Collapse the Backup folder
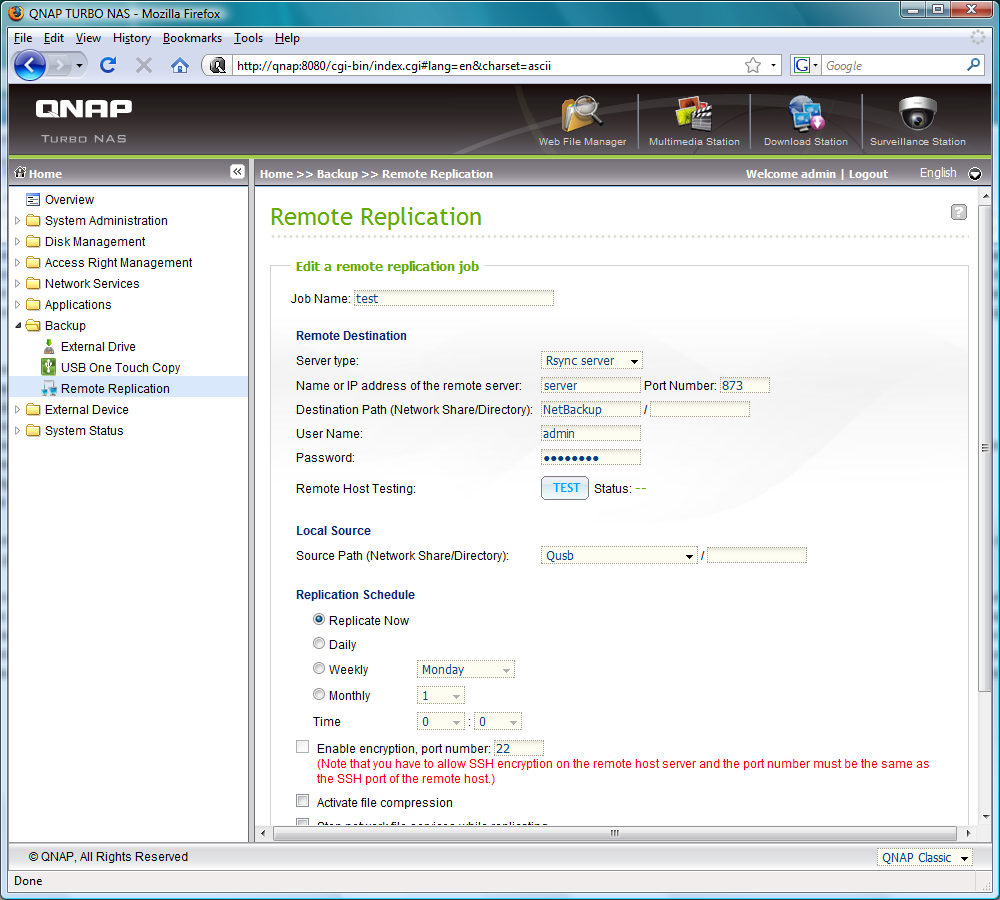The height and width of the screenshot is (900, 1000). [x=18, y=325]
